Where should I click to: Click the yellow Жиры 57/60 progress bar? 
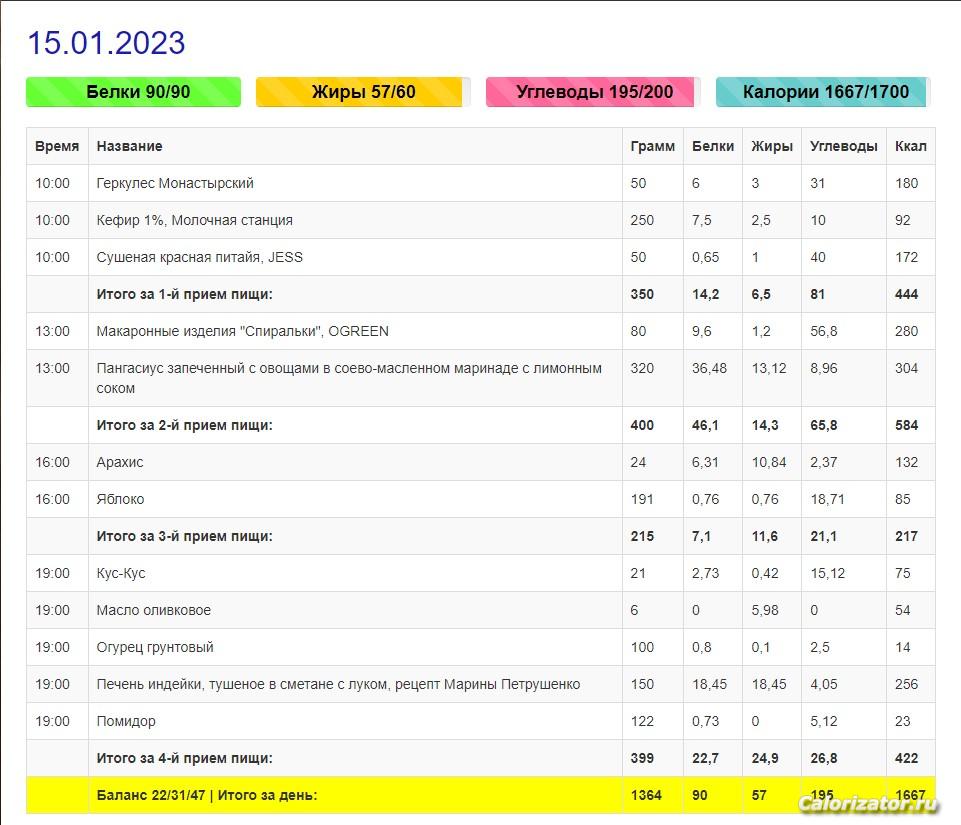pyautogui.click(x=362, y=92)
